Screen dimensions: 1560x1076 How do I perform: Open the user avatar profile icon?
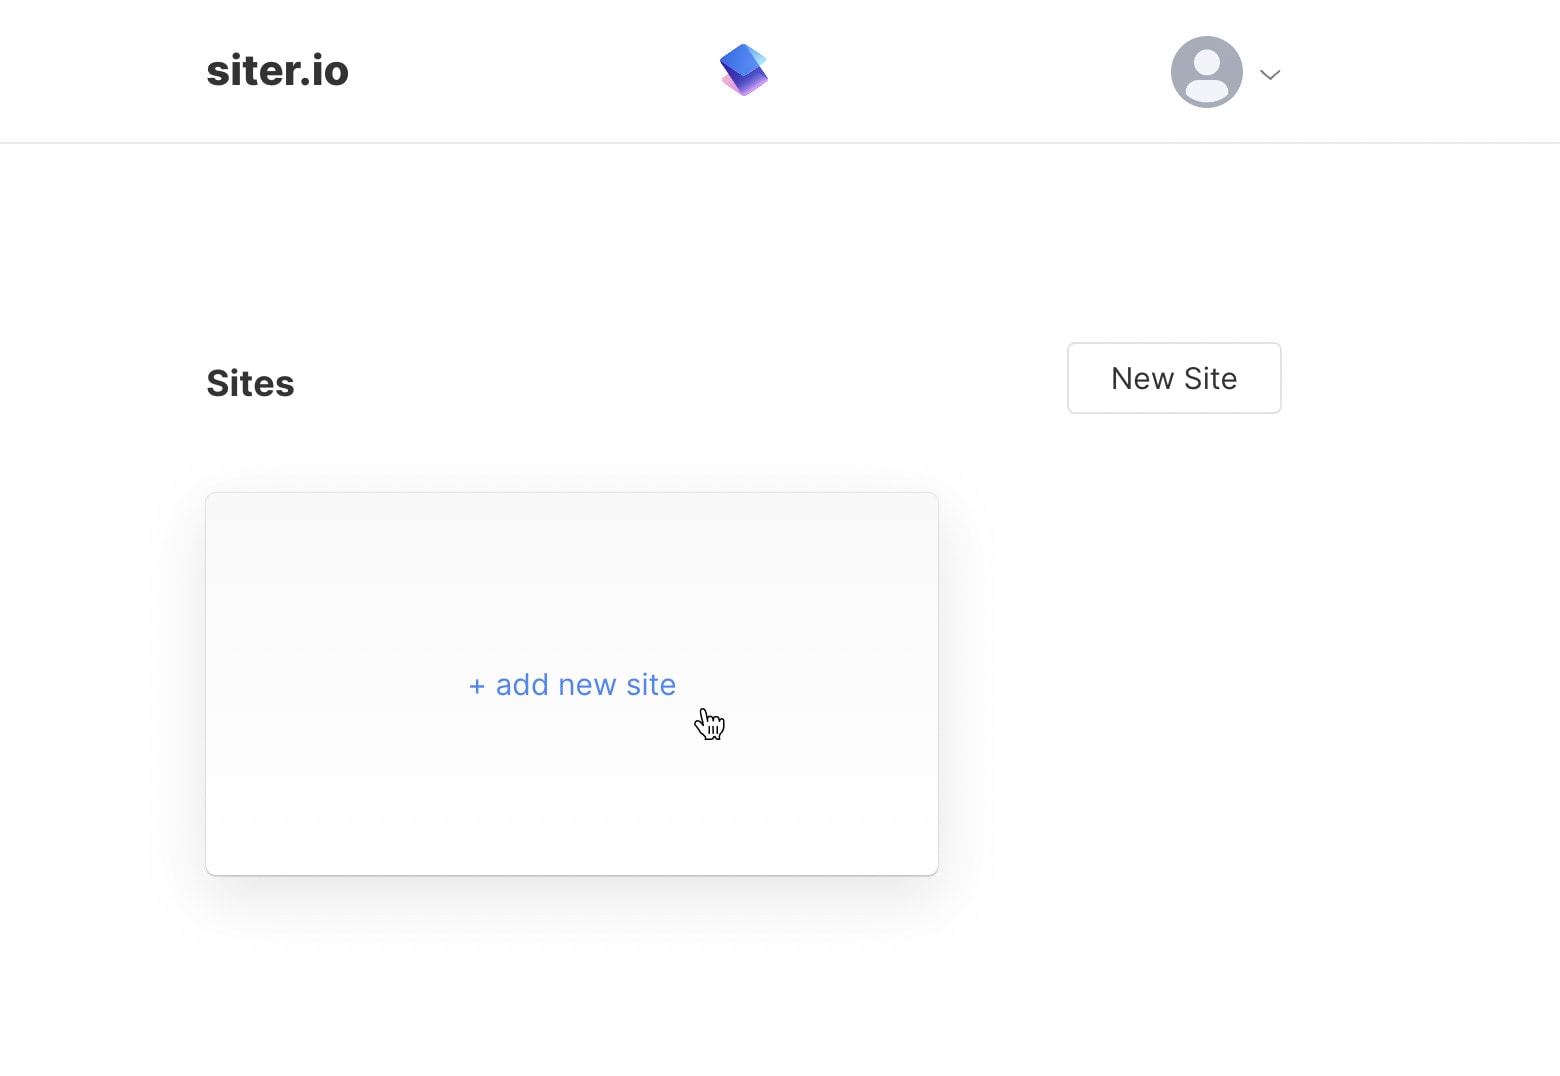pos(1207,72)
